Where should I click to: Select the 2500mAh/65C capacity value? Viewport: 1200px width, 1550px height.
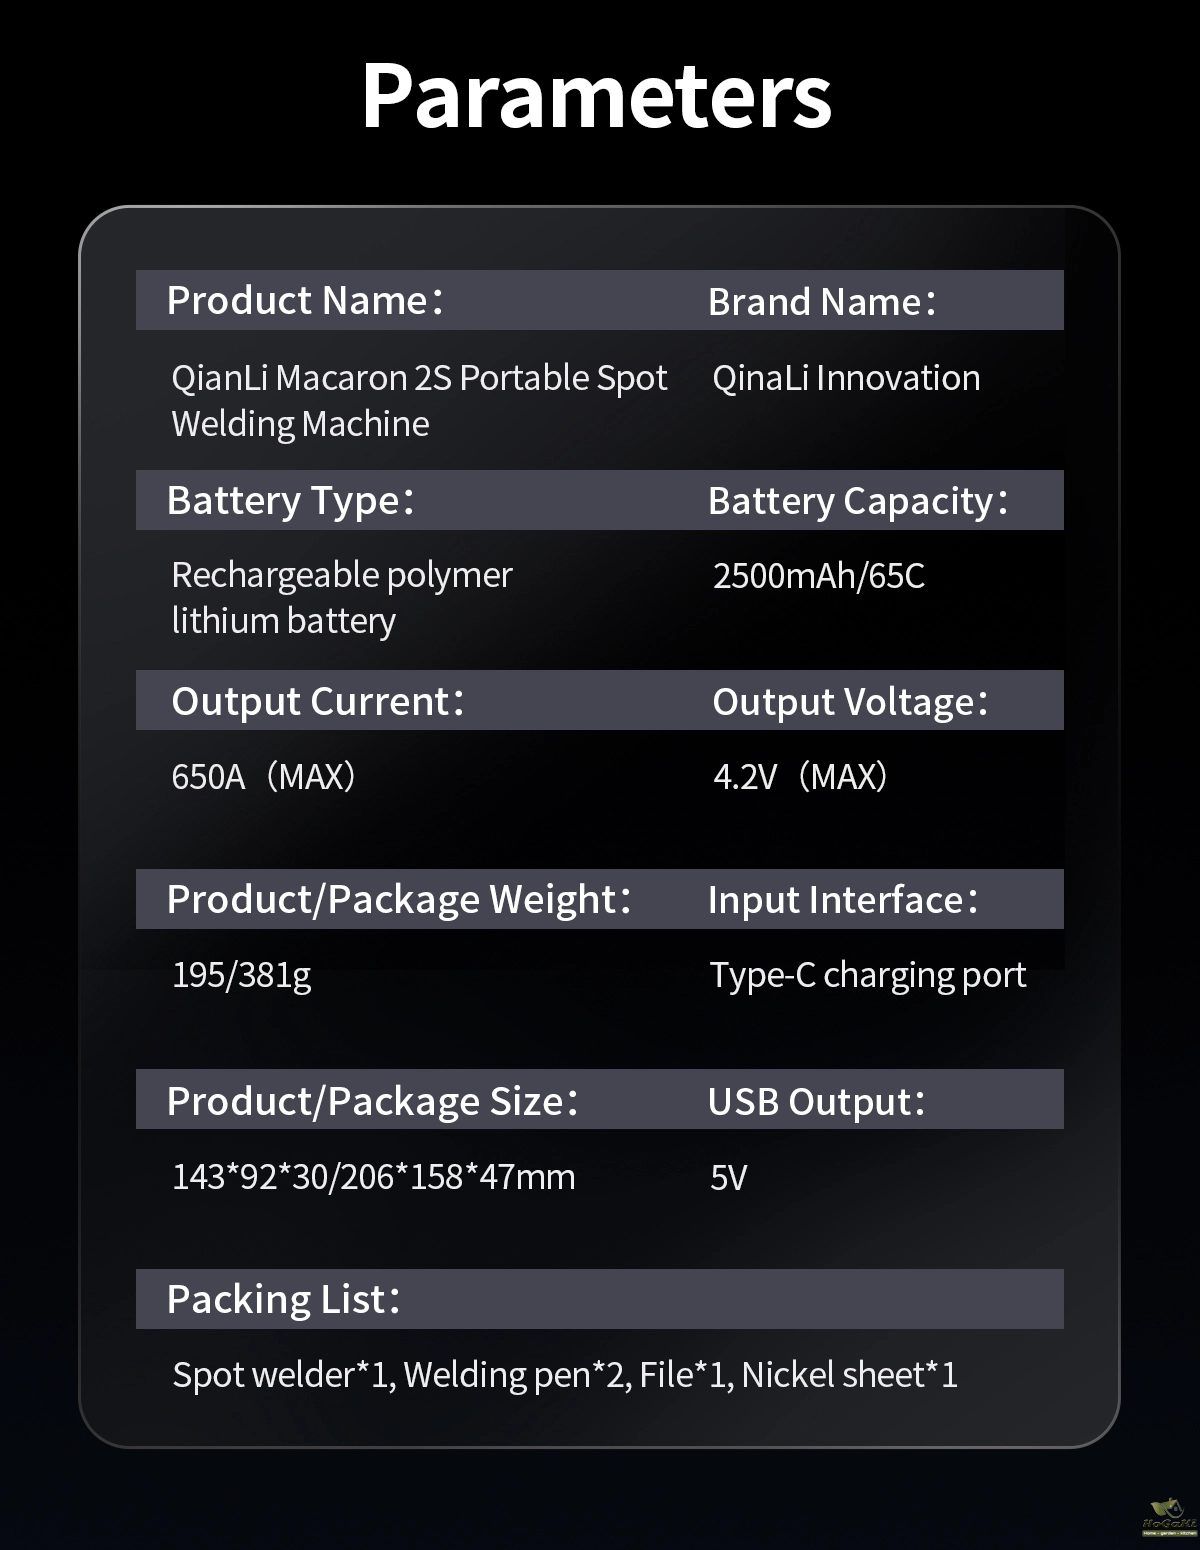(818, 576)
